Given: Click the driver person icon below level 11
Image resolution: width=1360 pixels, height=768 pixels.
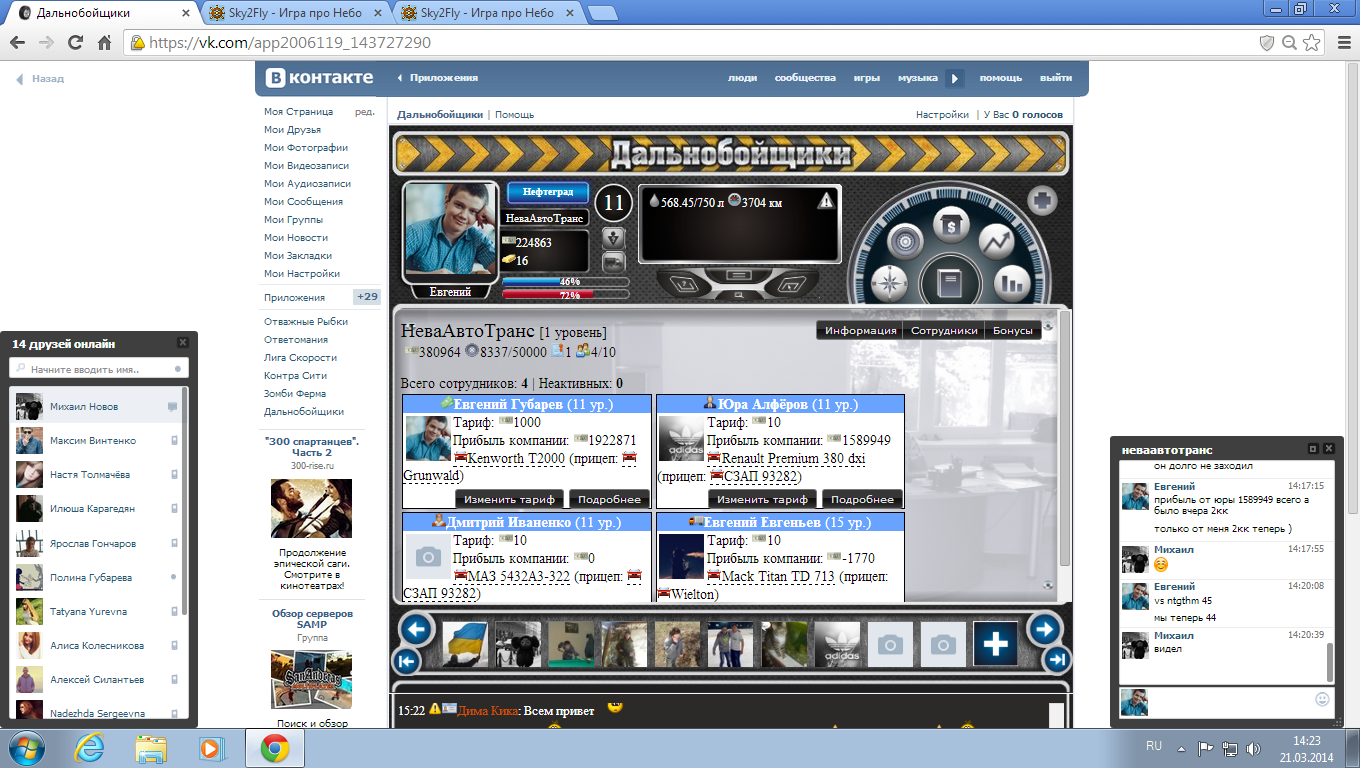Looking at the screenshot, I should [614, 238].
